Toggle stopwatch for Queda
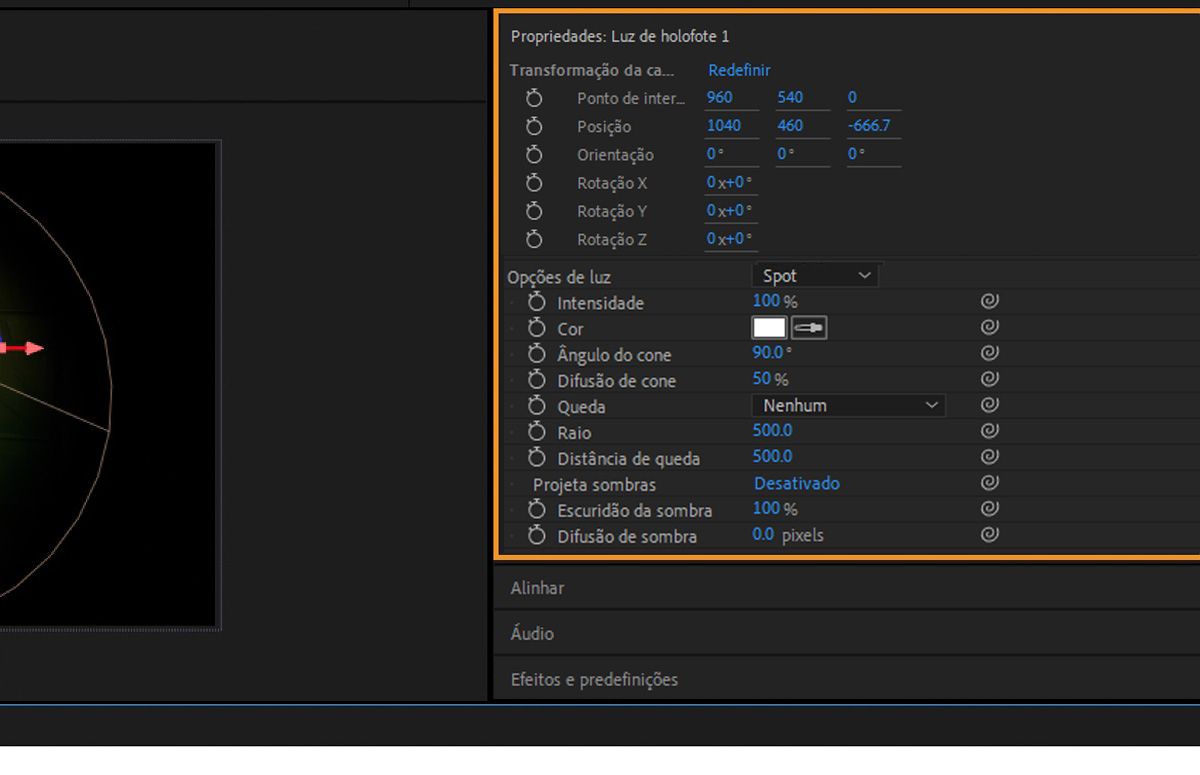 click(537, 406)
